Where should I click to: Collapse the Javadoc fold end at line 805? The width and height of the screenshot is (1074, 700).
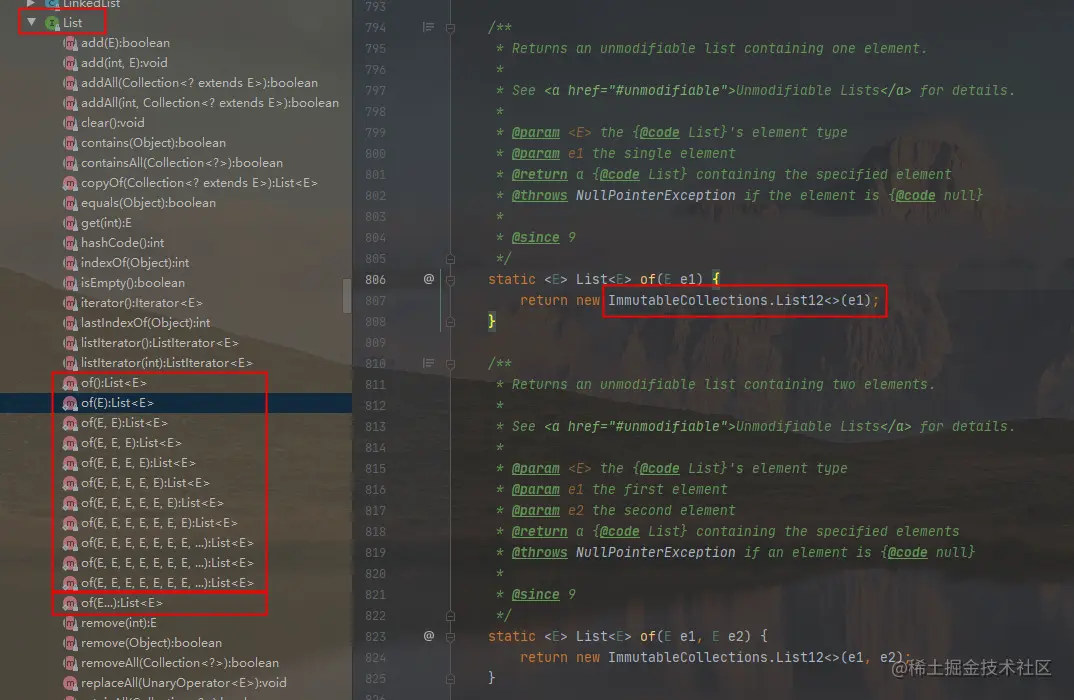pyautogui.click(x=450, y=259)
